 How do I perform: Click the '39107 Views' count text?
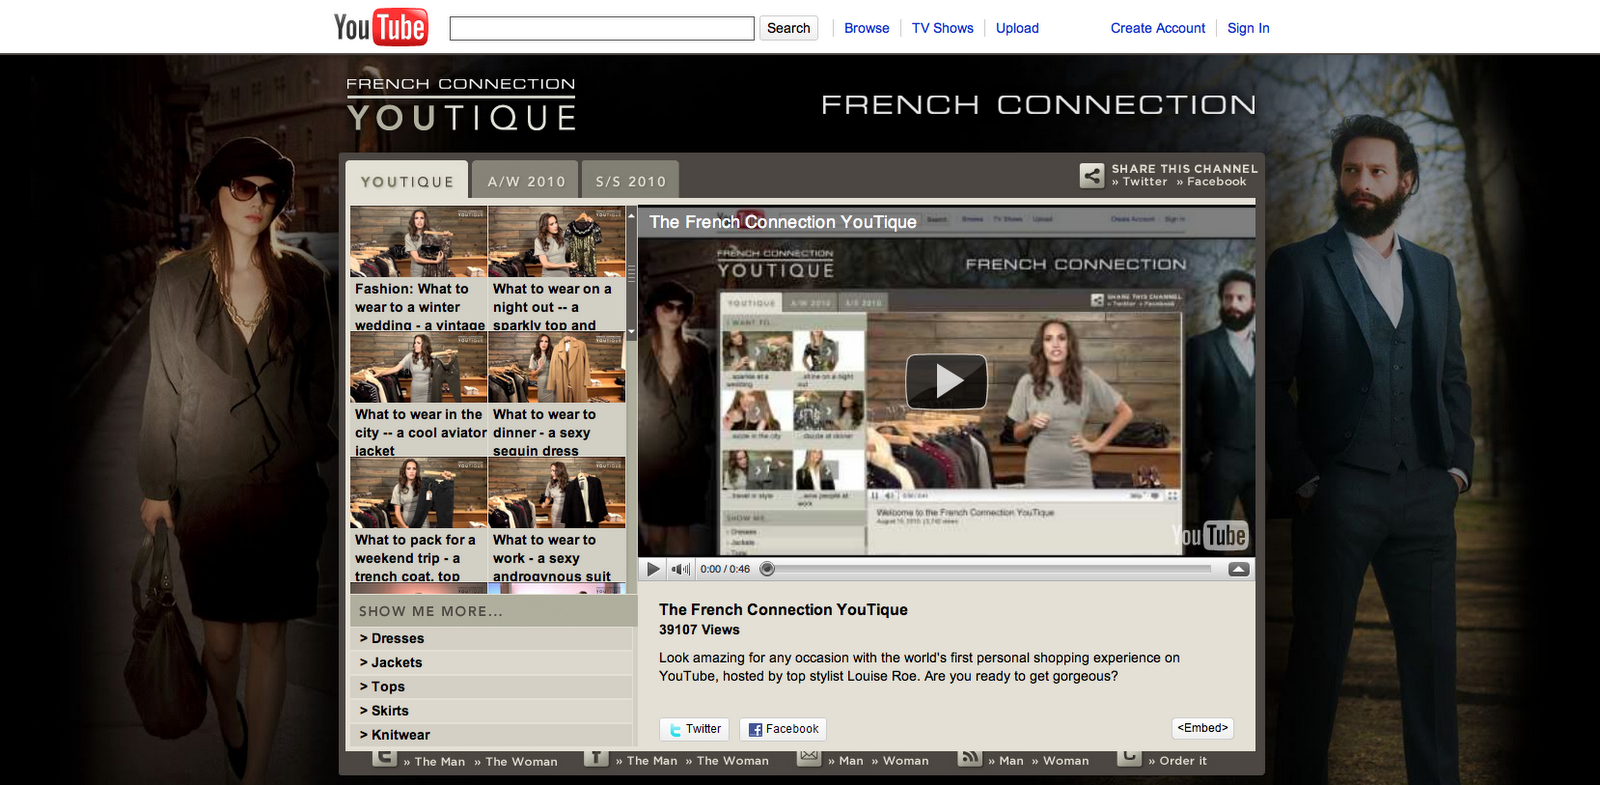[699, 630]
